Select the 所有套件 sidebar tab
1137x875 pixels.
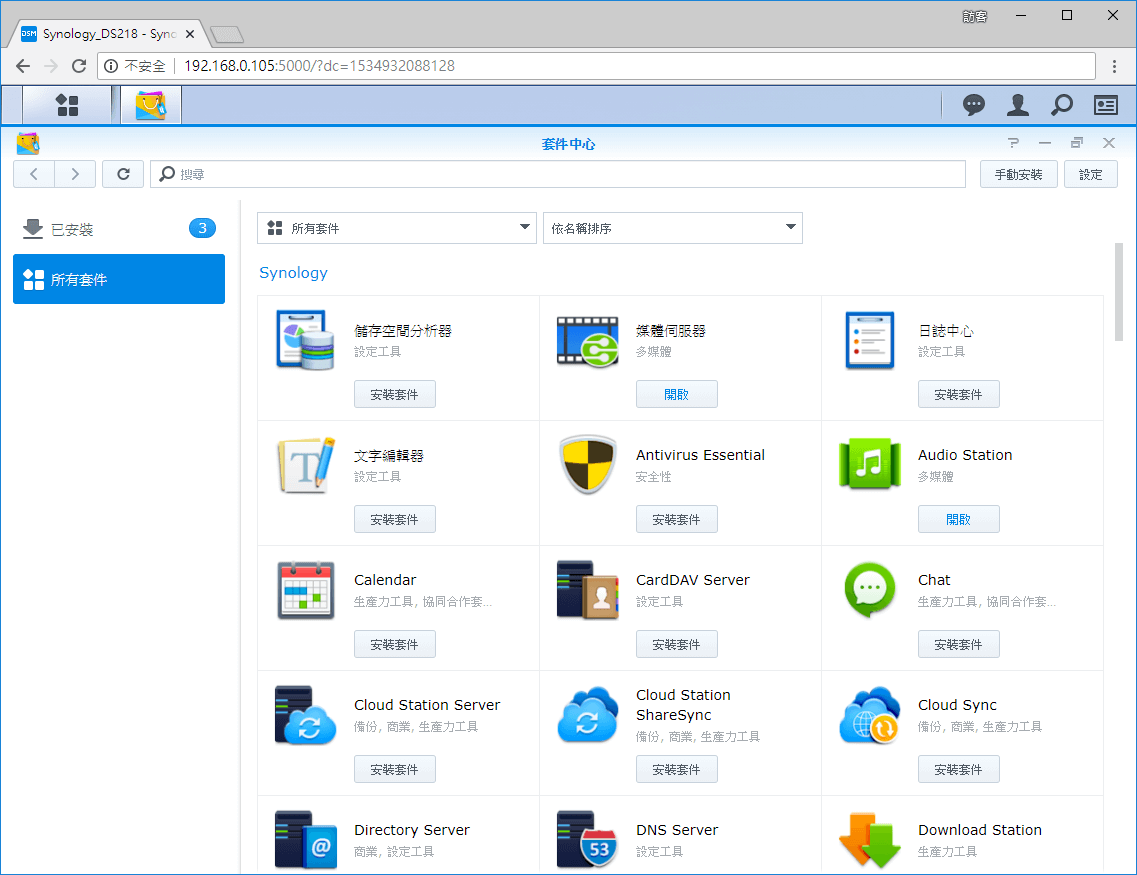point(119,279)
